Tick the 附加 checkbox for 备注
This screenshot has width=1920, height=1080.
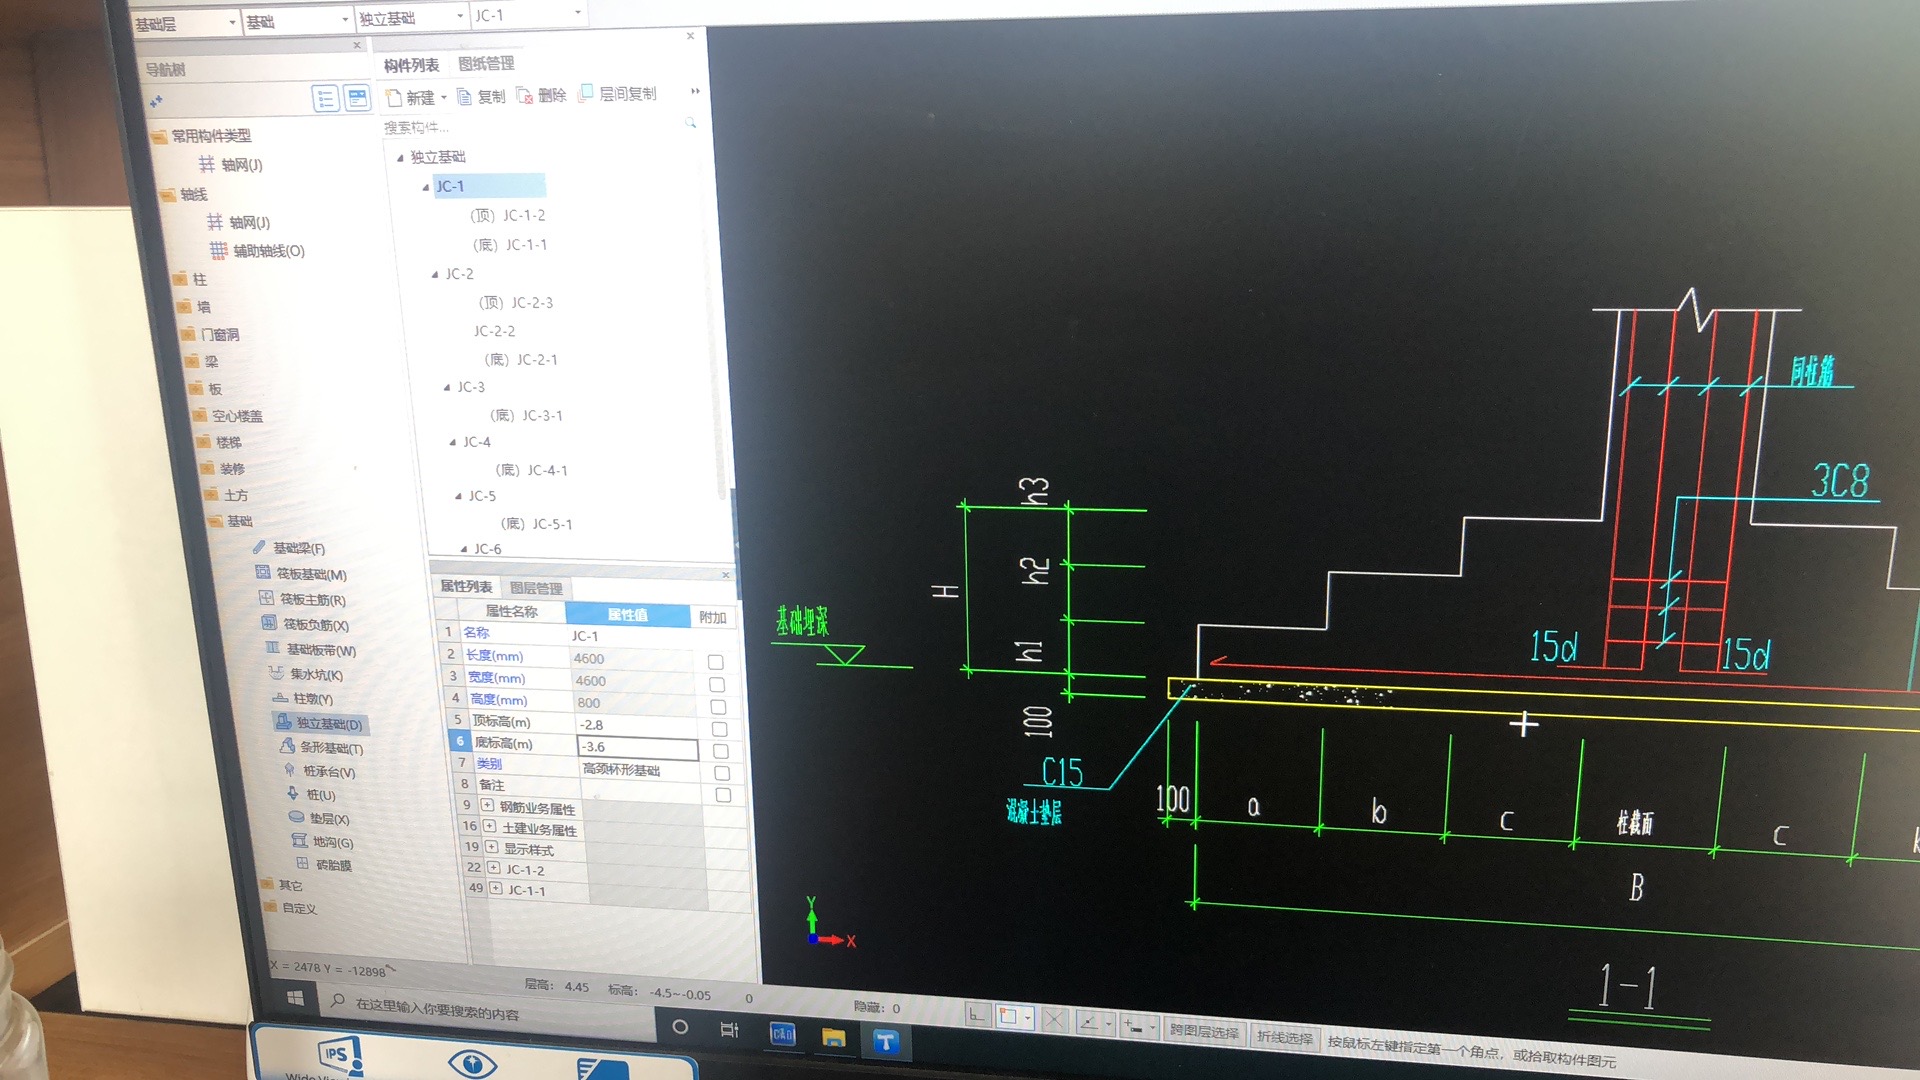click(723, 795)
